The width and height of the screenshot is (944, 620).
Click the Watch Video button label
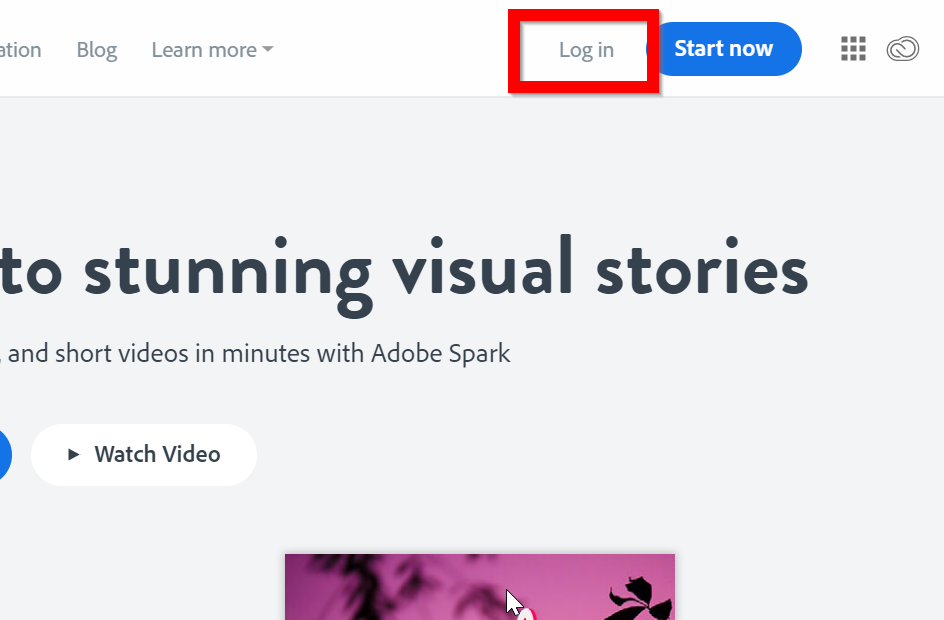[x=157, y=454]
